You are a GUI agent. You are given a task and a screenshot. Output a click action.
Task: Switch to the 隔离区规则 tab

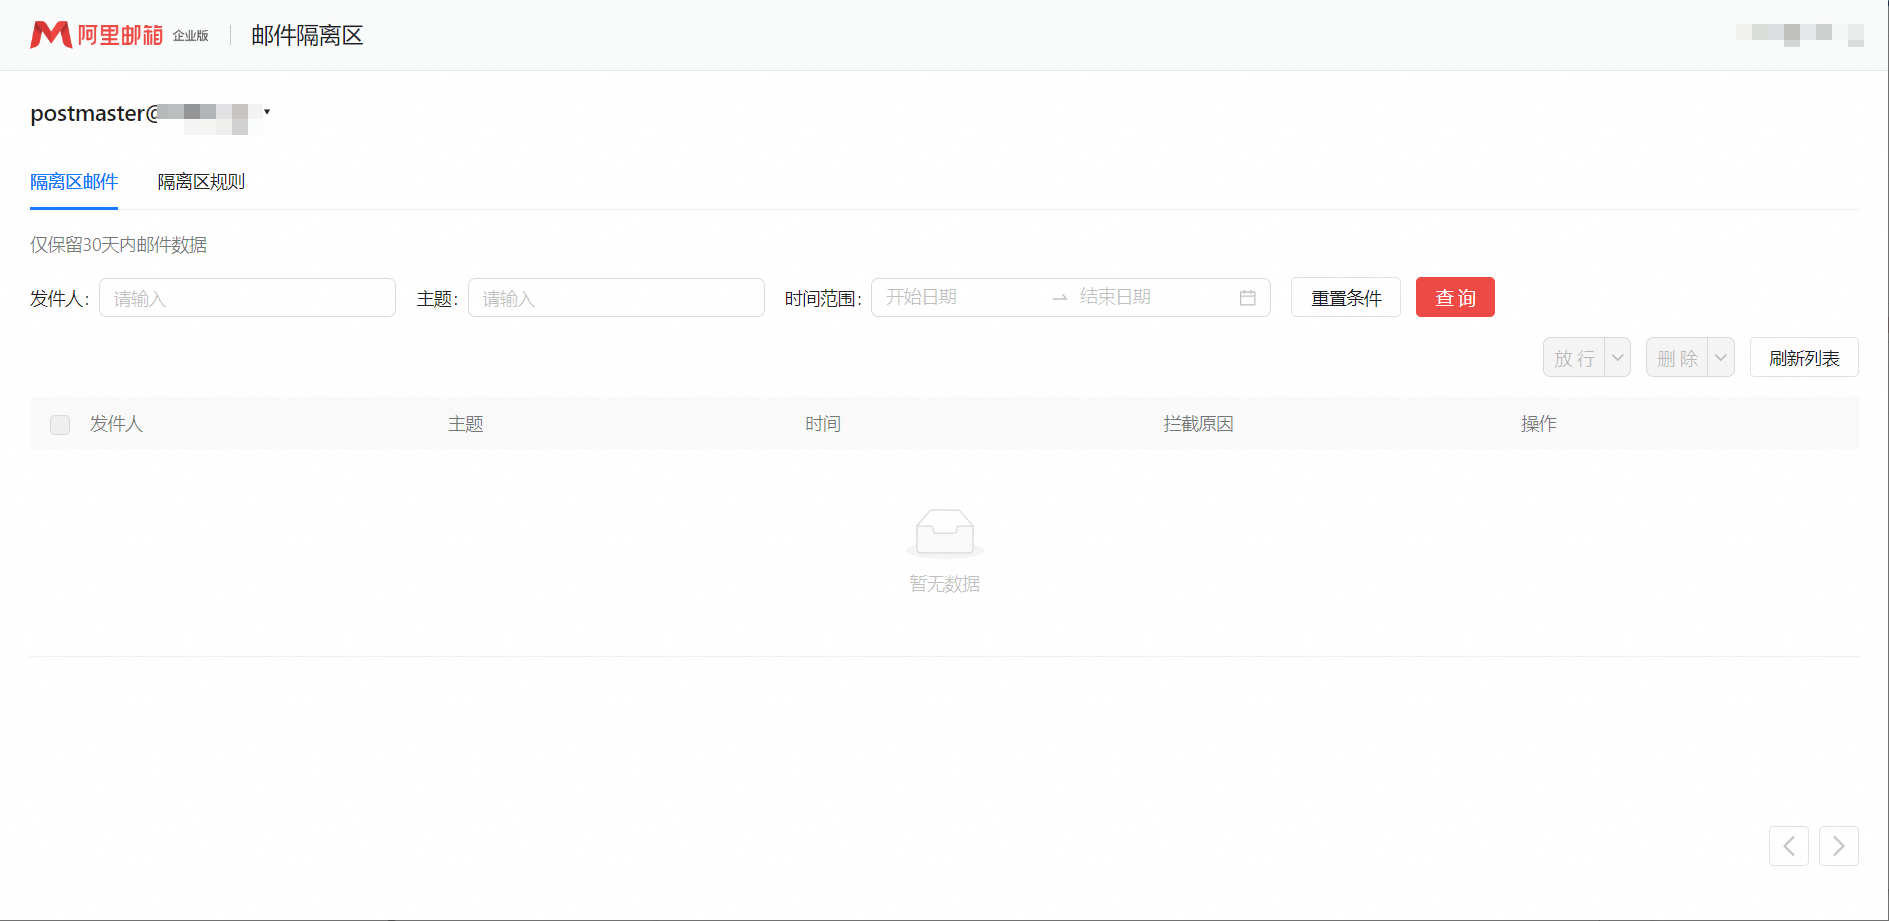coord(201,182)
